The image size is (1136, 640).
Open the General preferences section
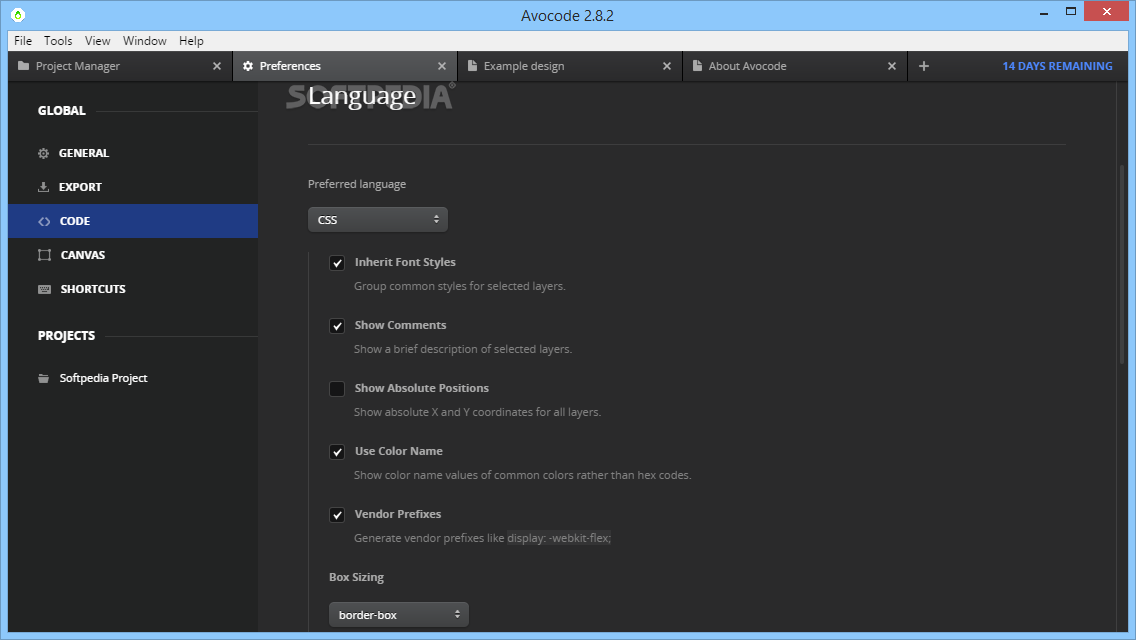[x=133, y=153]
